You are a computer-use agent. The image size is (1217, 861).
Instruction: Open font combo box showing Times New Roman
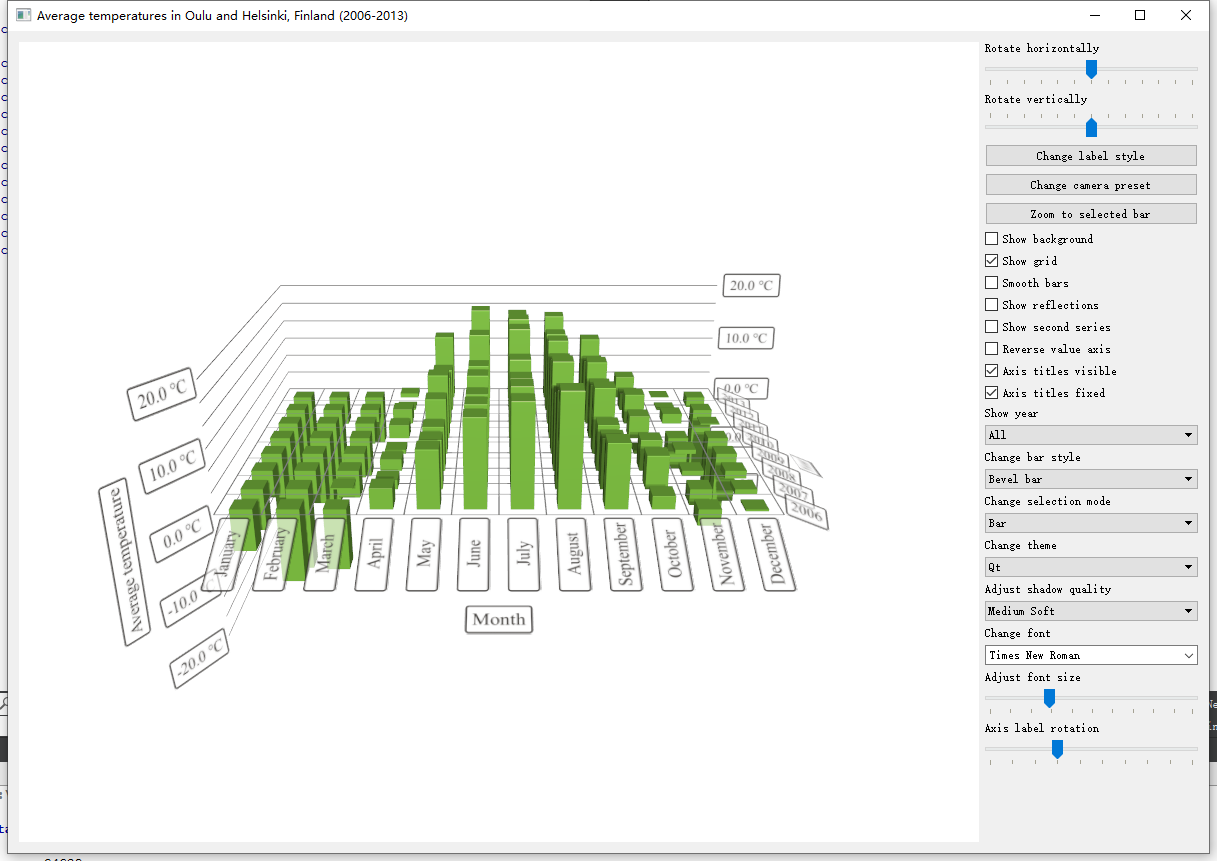pos(1091,655)
